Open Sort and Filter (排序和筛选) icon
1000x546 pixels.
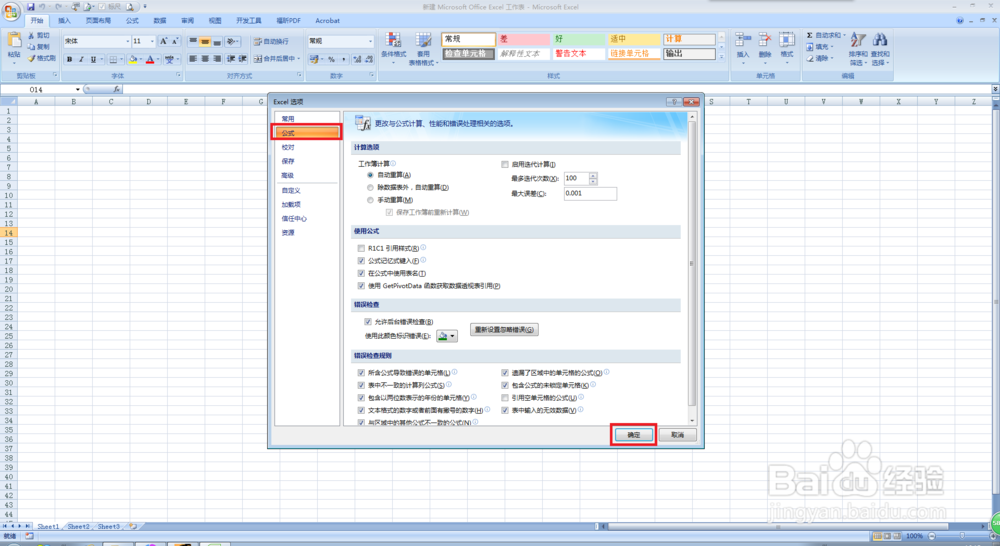(x=858, y=41)
